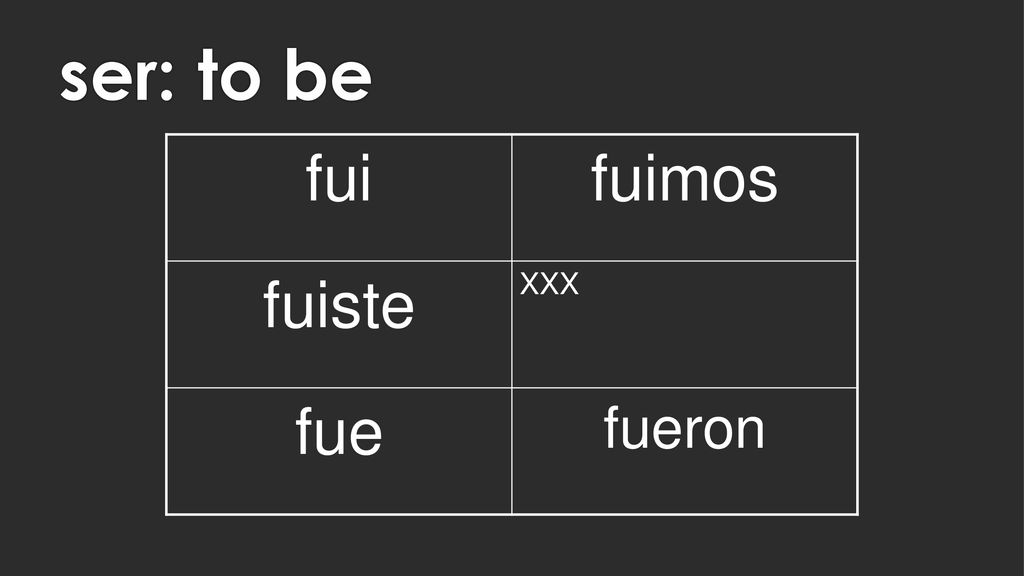Screen dimensions: 1024x576
Task: Click the "xxx" placeholder text
Action: coord(549,283)
